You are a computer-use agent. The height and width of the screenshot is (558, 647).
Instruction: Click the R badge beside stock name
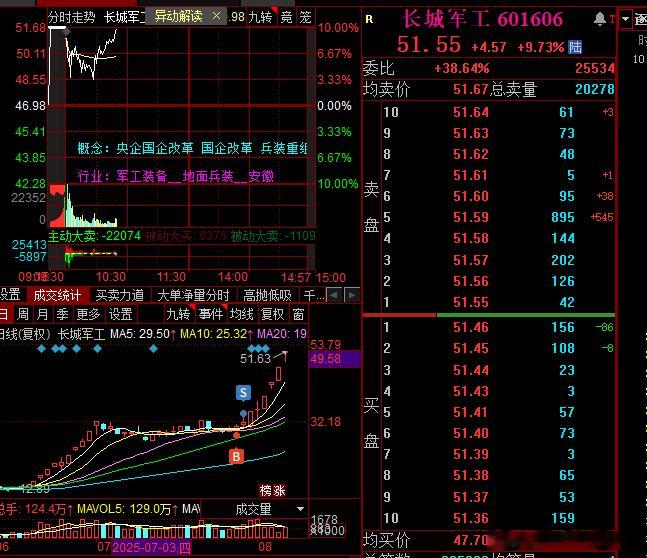click(369, 19)
